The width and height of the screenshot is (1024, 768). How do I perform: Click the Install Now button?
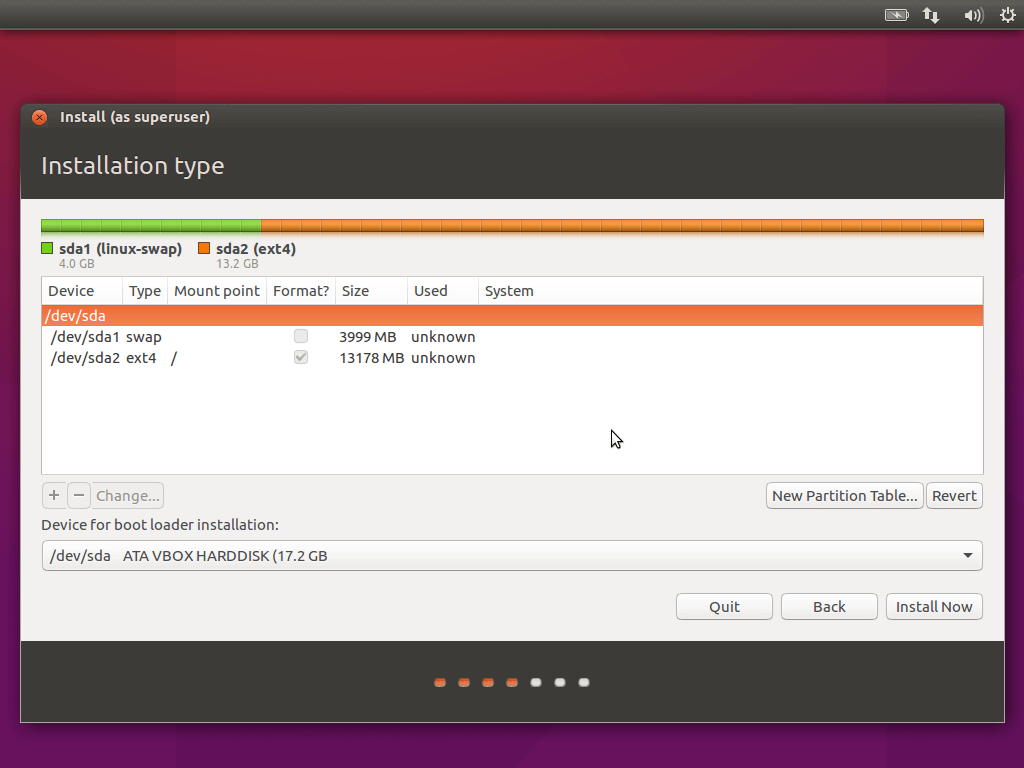(933, 606)
